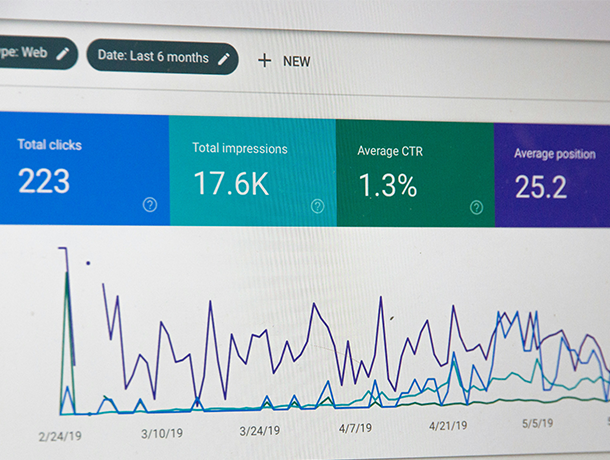Click the plus icon beside NEW
Image resolution: width=610 pixels, height=460 pixels.
(265, 60)
